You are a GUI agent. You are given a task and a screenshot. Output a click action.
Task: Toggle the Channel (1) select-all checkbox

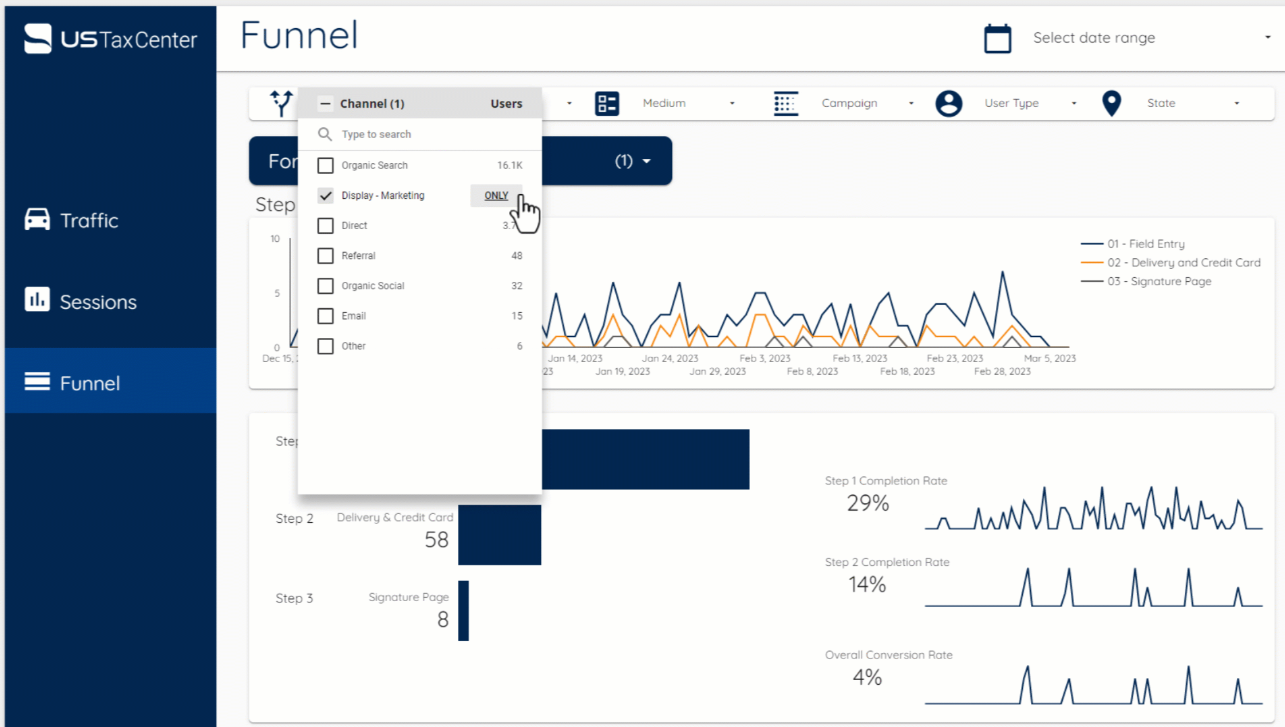325,103
